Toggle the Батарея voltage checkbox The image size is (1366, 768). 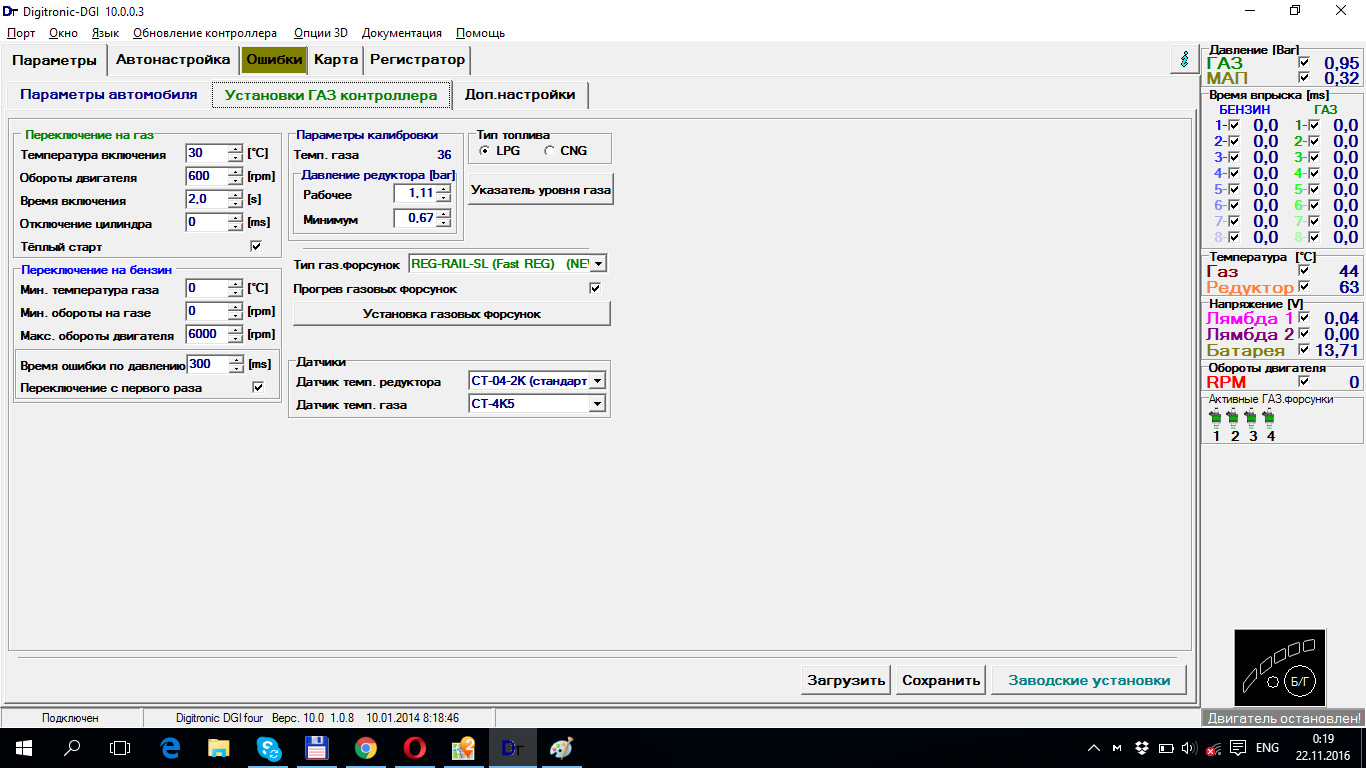[1303, 350]
